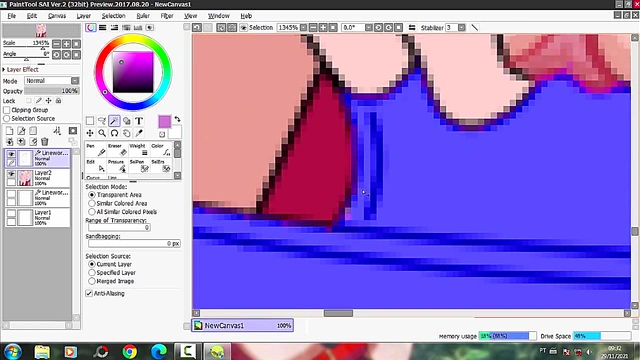Zoom out with toolbar minus button
Viewport: 640px width, 360px height.
[x=313, y=27]
